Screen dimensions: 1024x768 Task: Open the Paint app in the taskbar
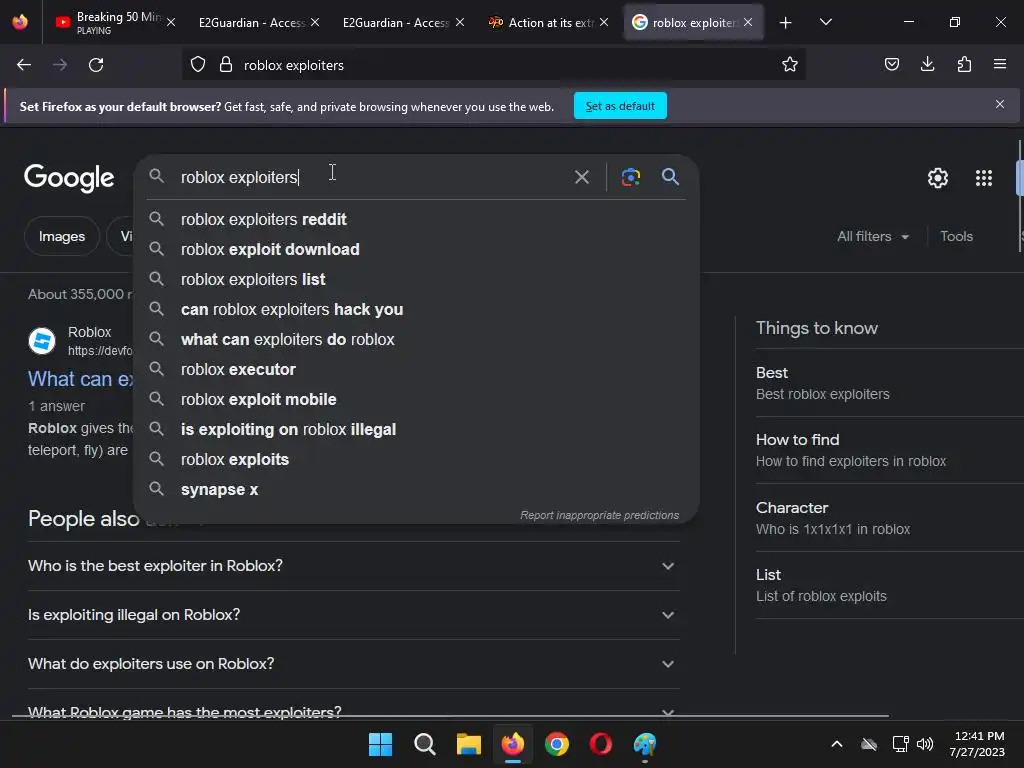tap(645, 744)
